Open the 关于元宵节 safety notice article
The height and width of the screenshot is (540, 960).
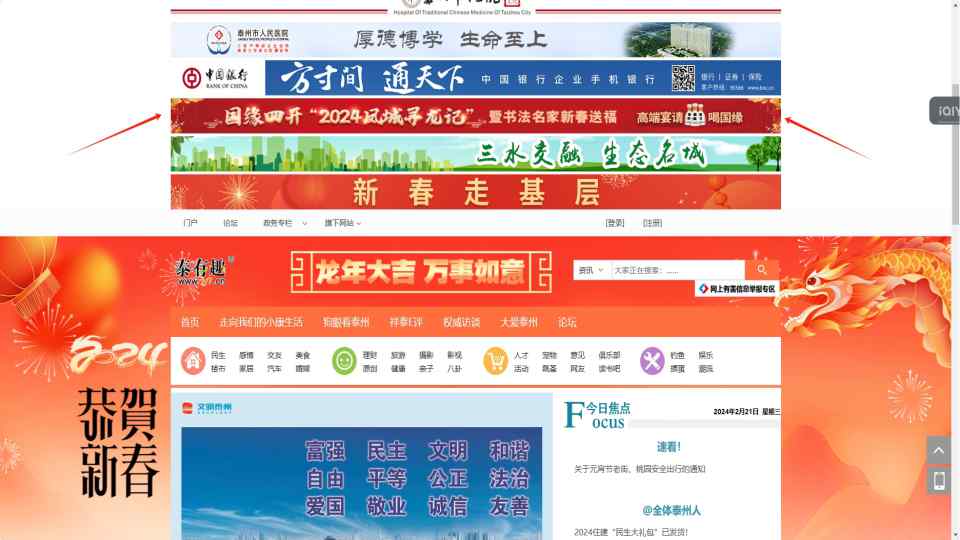[640, 469]
